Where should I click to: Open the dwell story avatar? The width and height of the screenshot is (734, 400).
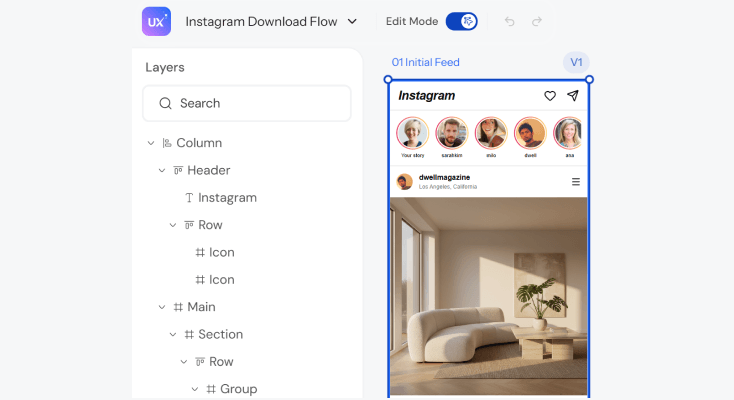[530, 133]
